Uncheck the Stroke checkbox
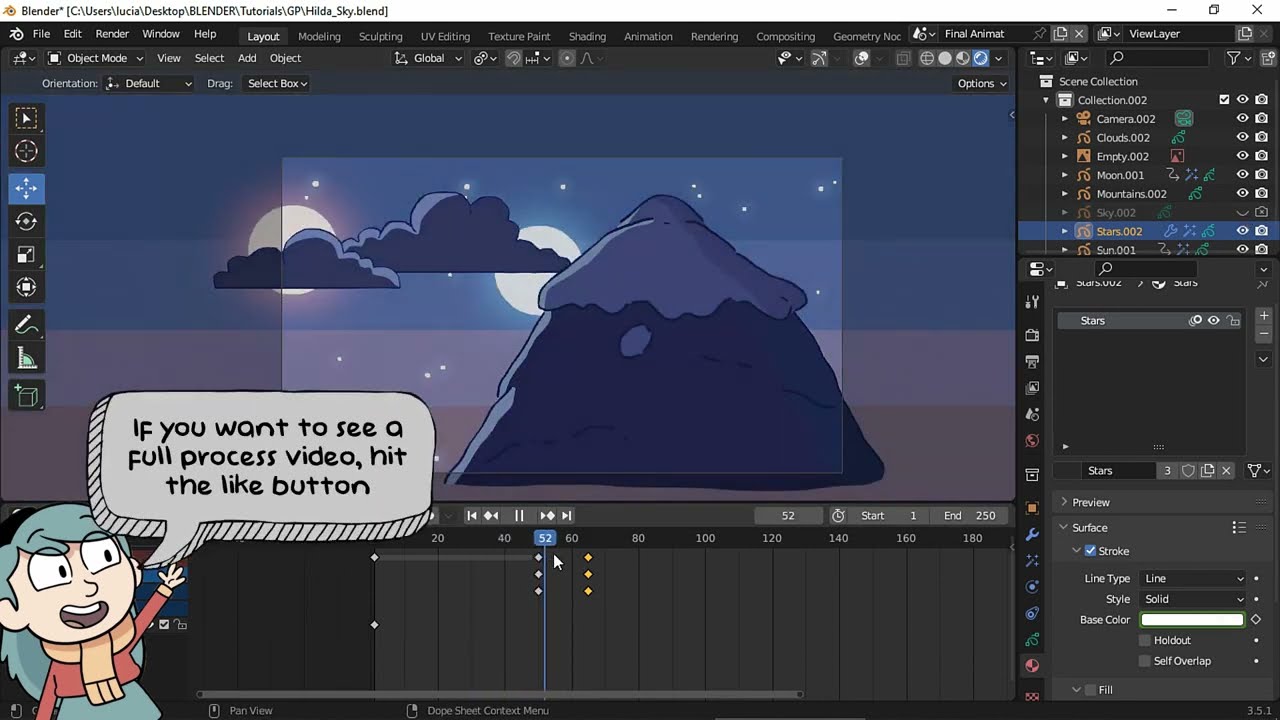 pos(1090,551)
